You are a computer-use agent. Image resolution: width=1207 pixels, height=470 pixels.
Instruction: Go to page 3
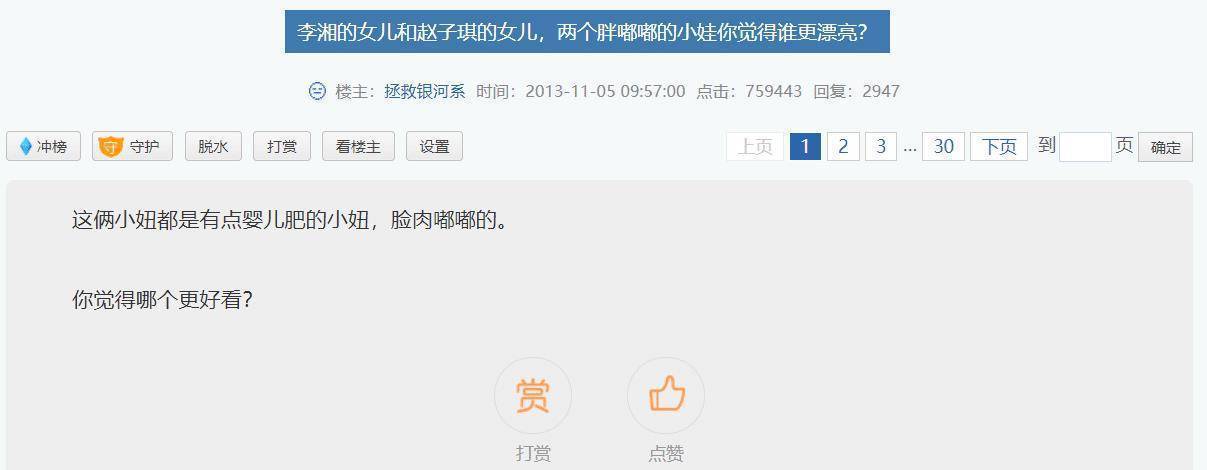click(881, 147)
